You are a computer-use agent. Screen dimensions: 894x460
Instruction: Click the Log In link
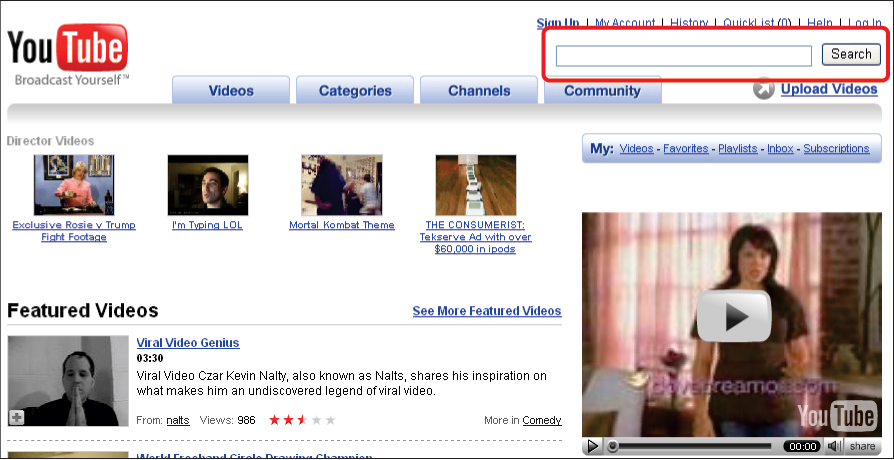click(x=865, y=23)
